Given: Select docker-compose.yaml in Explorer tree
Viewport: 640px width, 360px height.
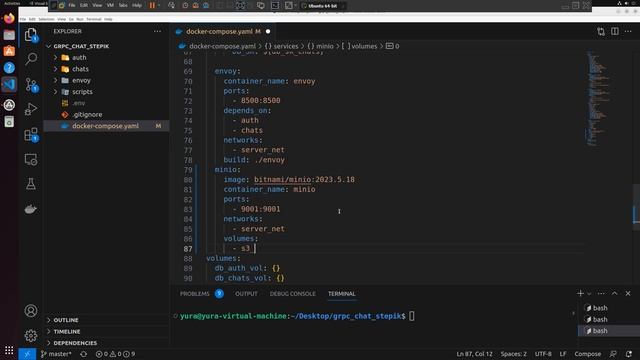Looking at the screenshot, I should 106,126.
